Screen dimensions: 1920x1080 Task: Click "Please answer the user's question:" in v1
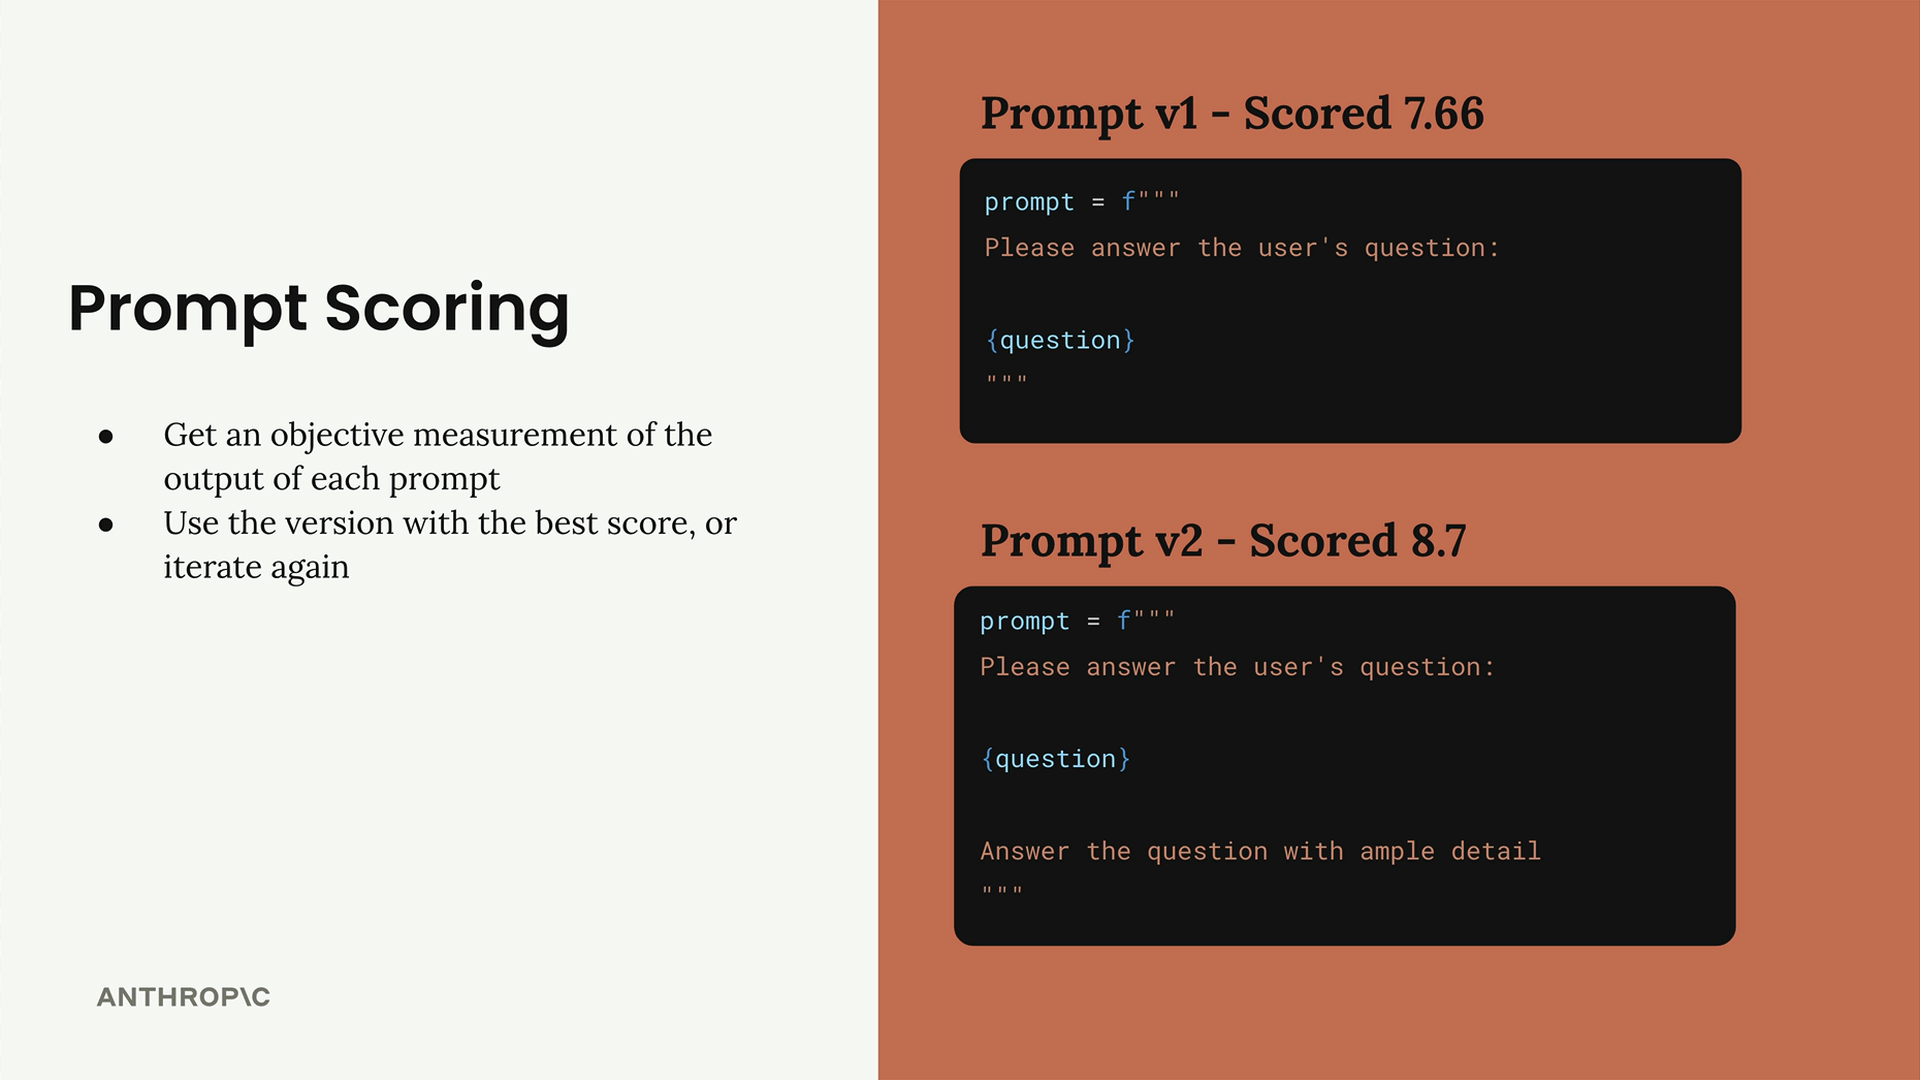pyautogui.click(x=1242, y=248)
